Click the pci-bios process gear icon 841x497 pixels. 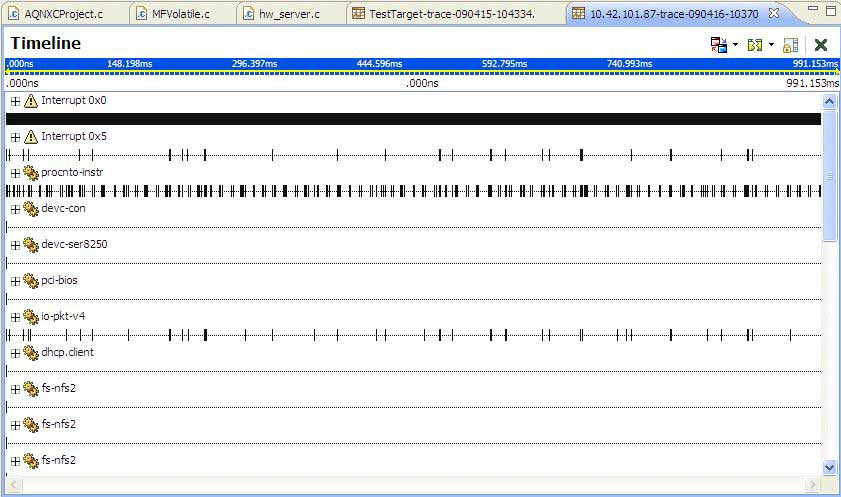[x=30, y=281]
